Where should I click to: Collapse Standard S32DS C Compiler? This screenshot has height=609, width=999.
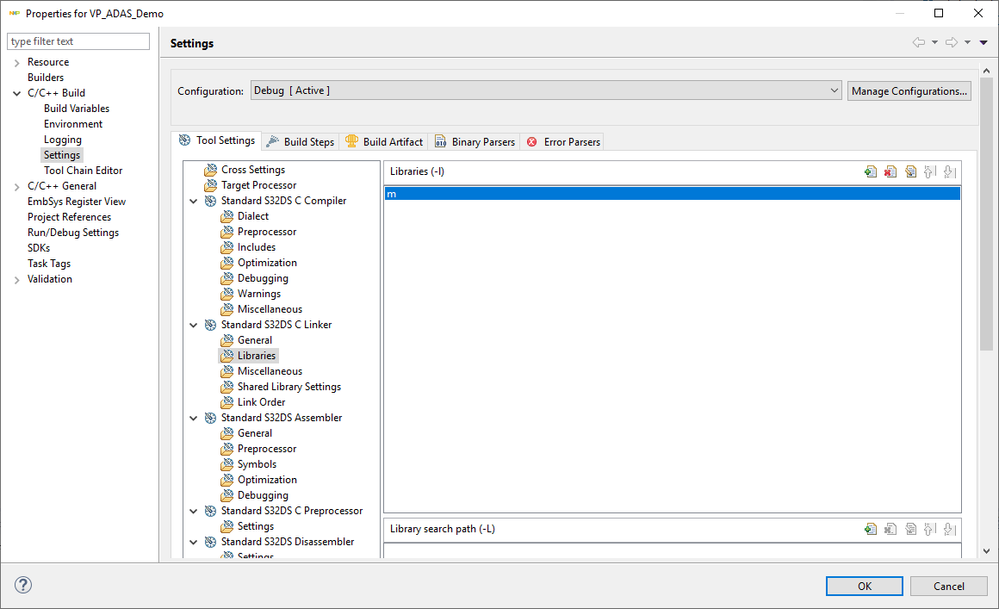(194, 201)
